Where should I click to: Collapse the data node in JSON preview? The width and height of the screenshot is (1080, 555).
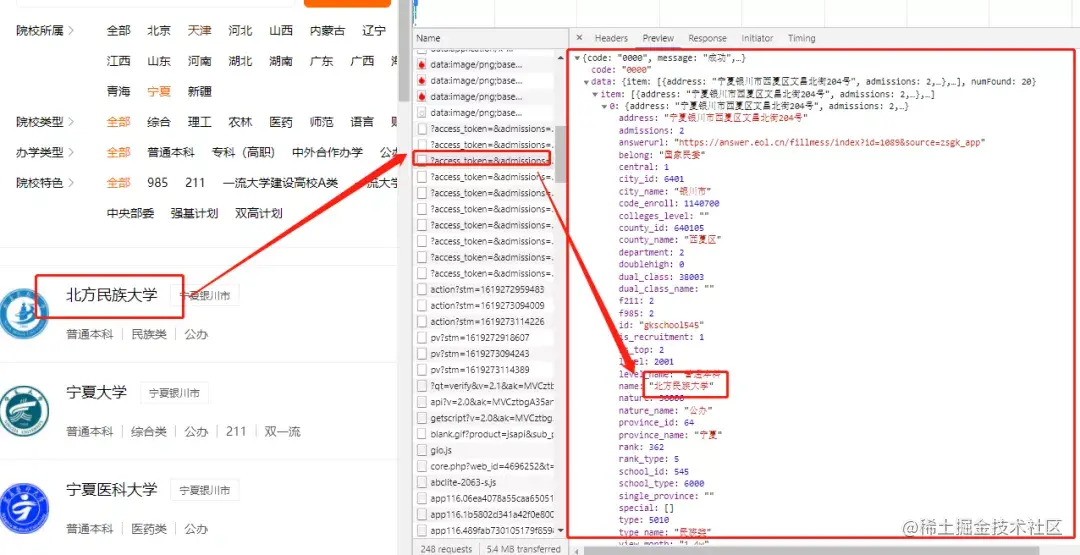click(x=585, y=82)
